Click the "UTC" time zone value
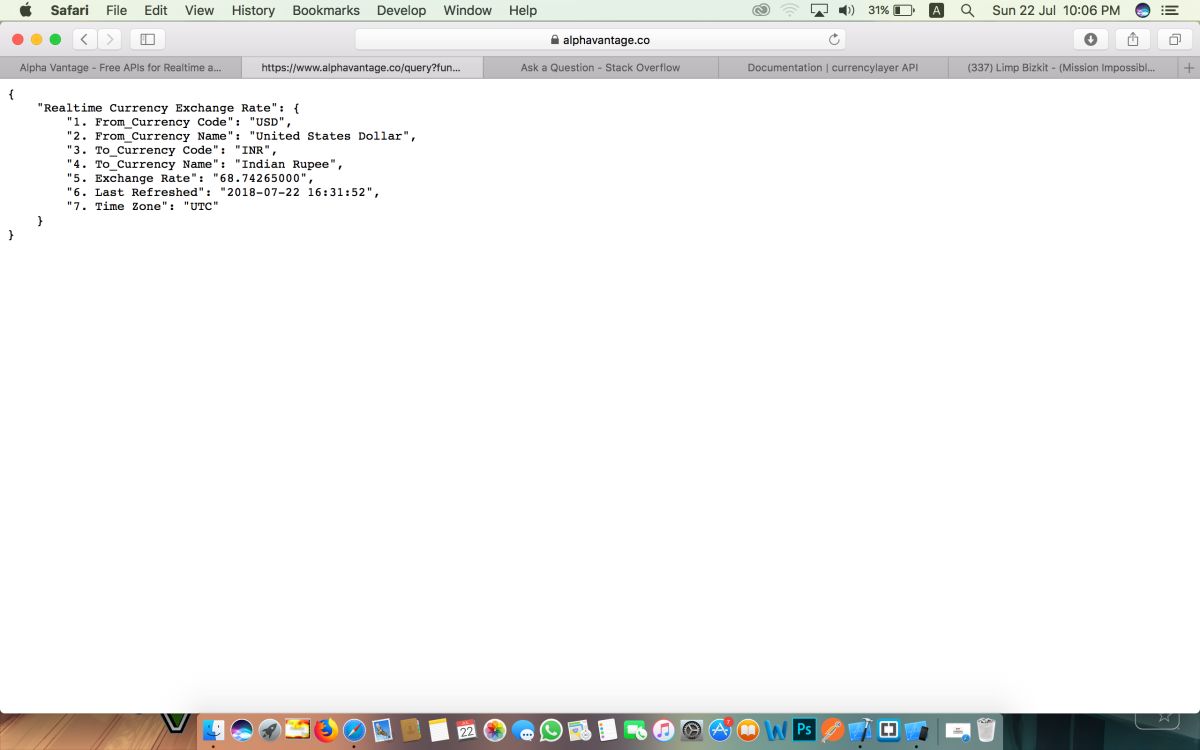 (x=201, y=206)
